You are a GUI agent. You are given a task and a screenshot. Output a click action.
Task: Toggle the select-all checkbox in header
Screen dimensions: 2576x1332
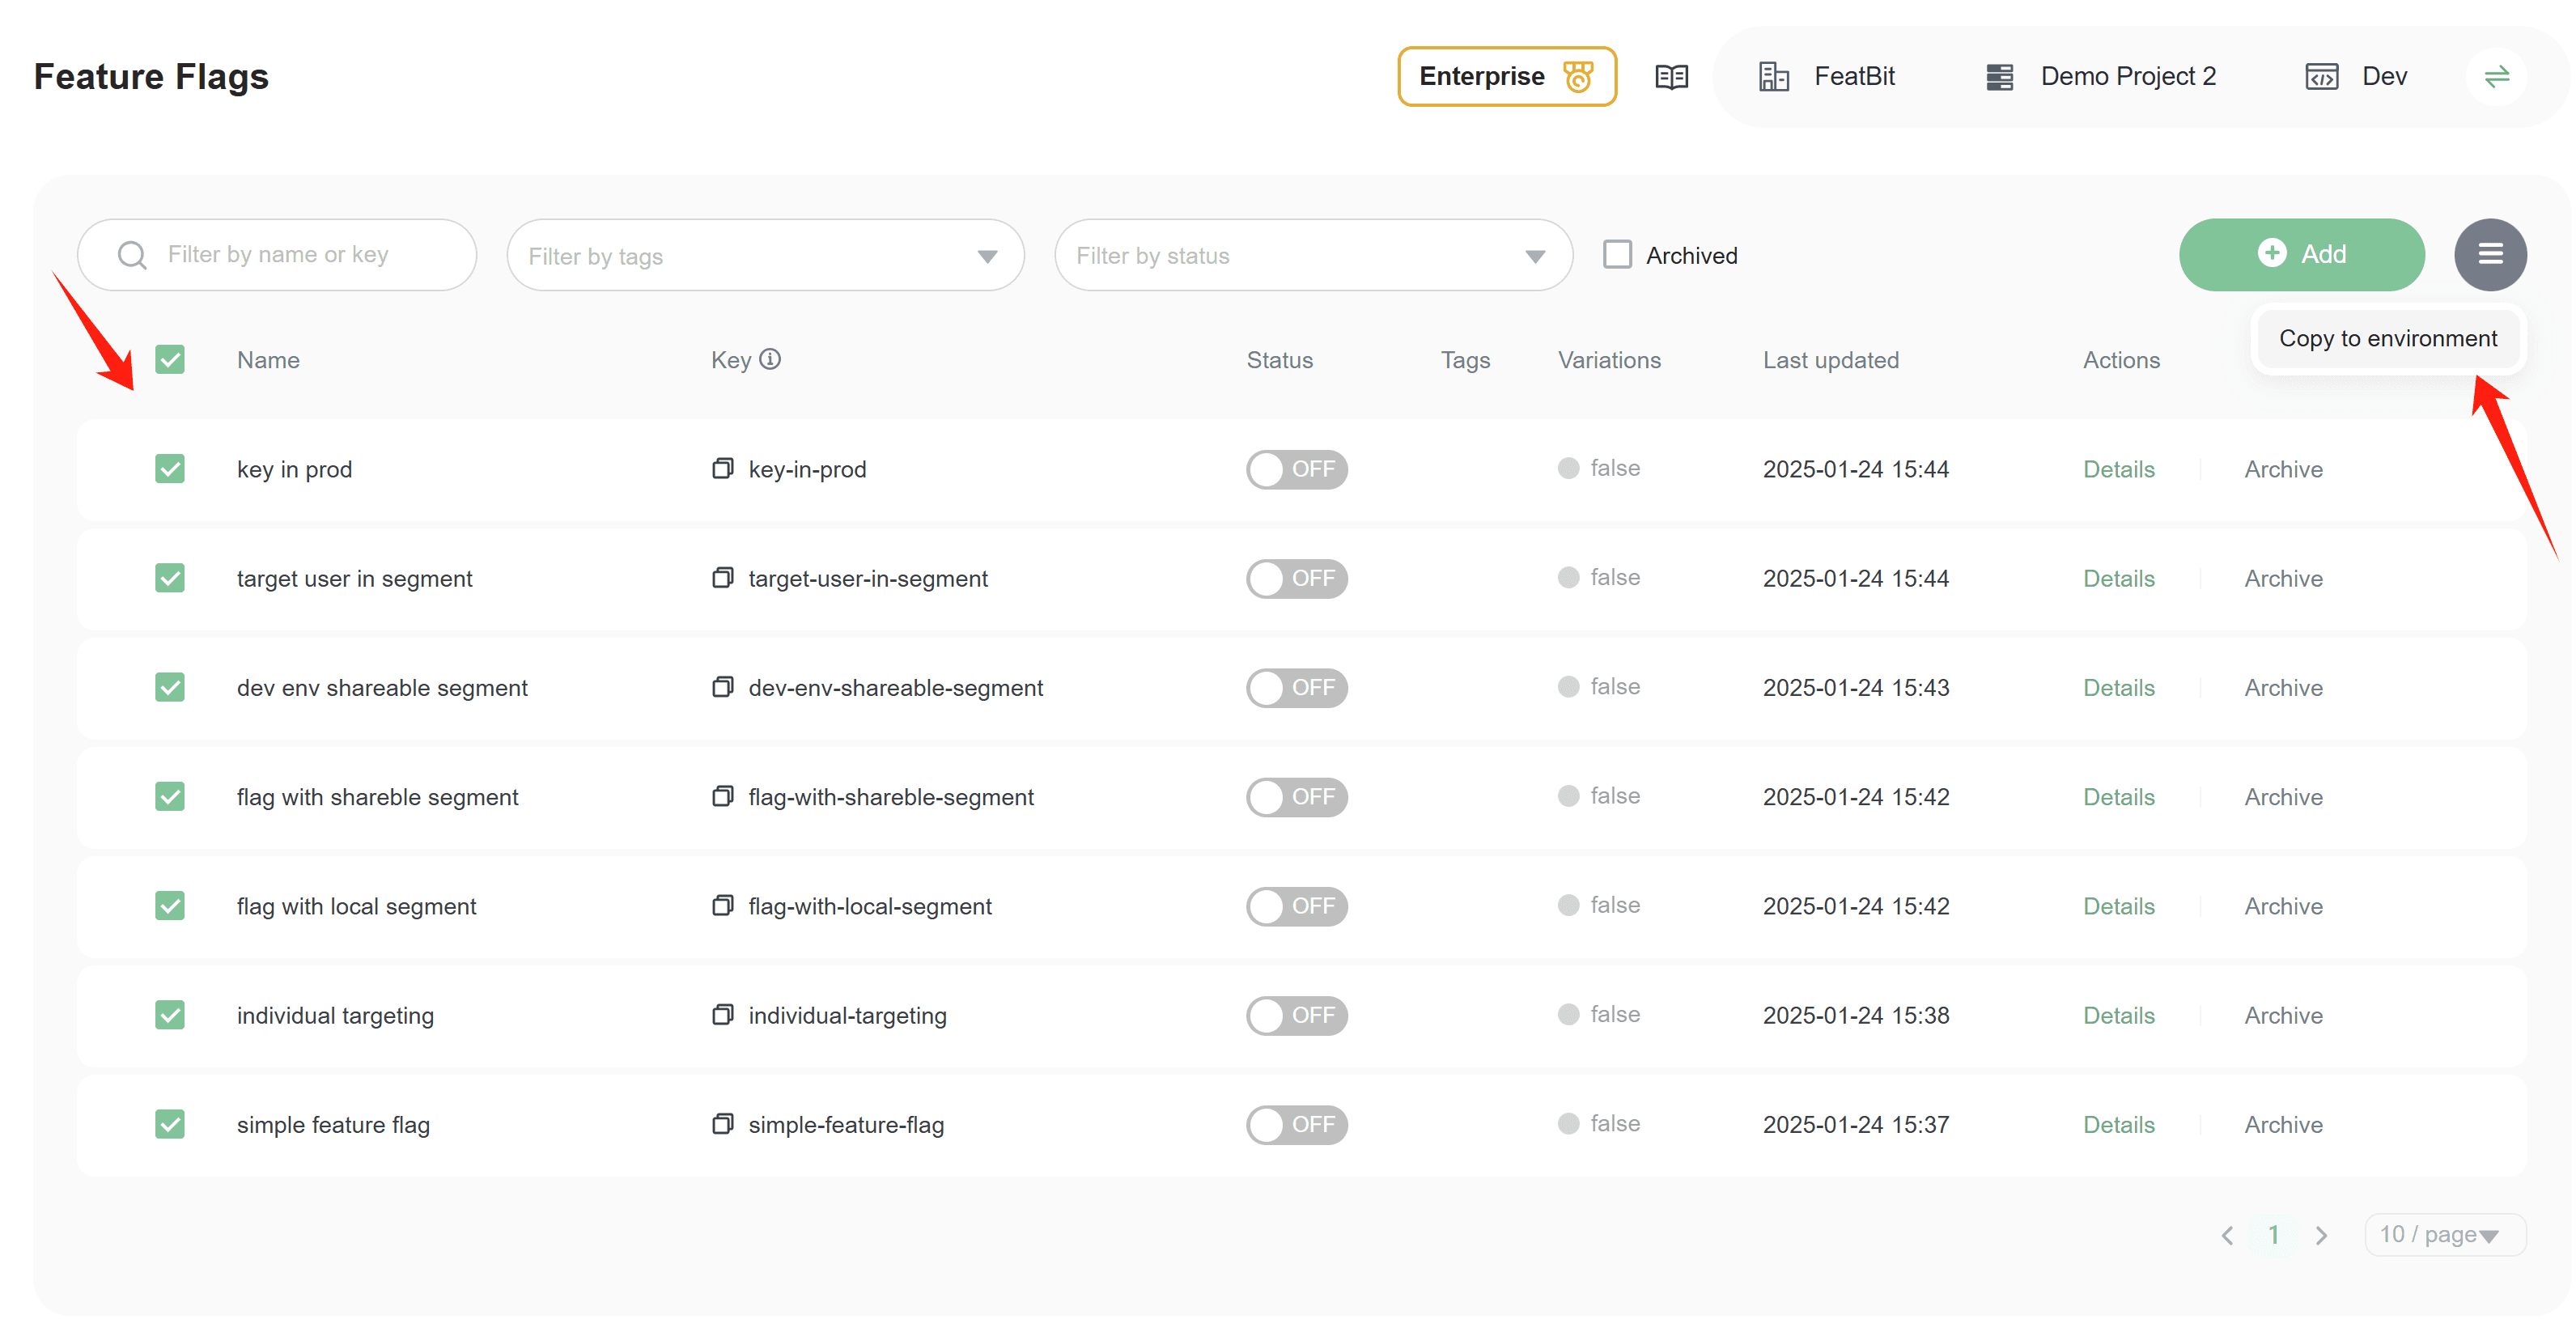[170, 358]
